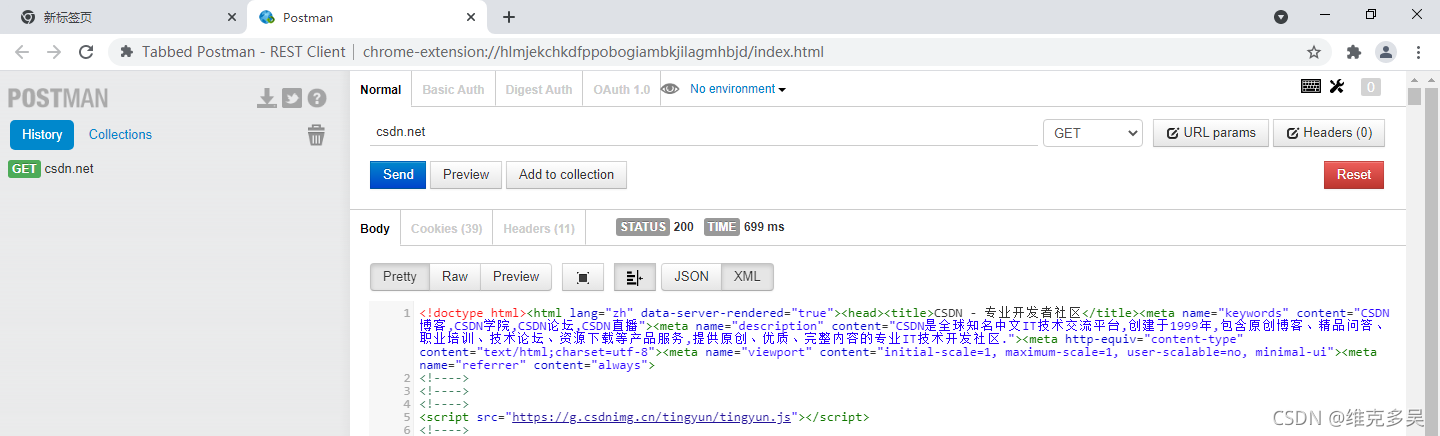Send the request

coord(398,174)
